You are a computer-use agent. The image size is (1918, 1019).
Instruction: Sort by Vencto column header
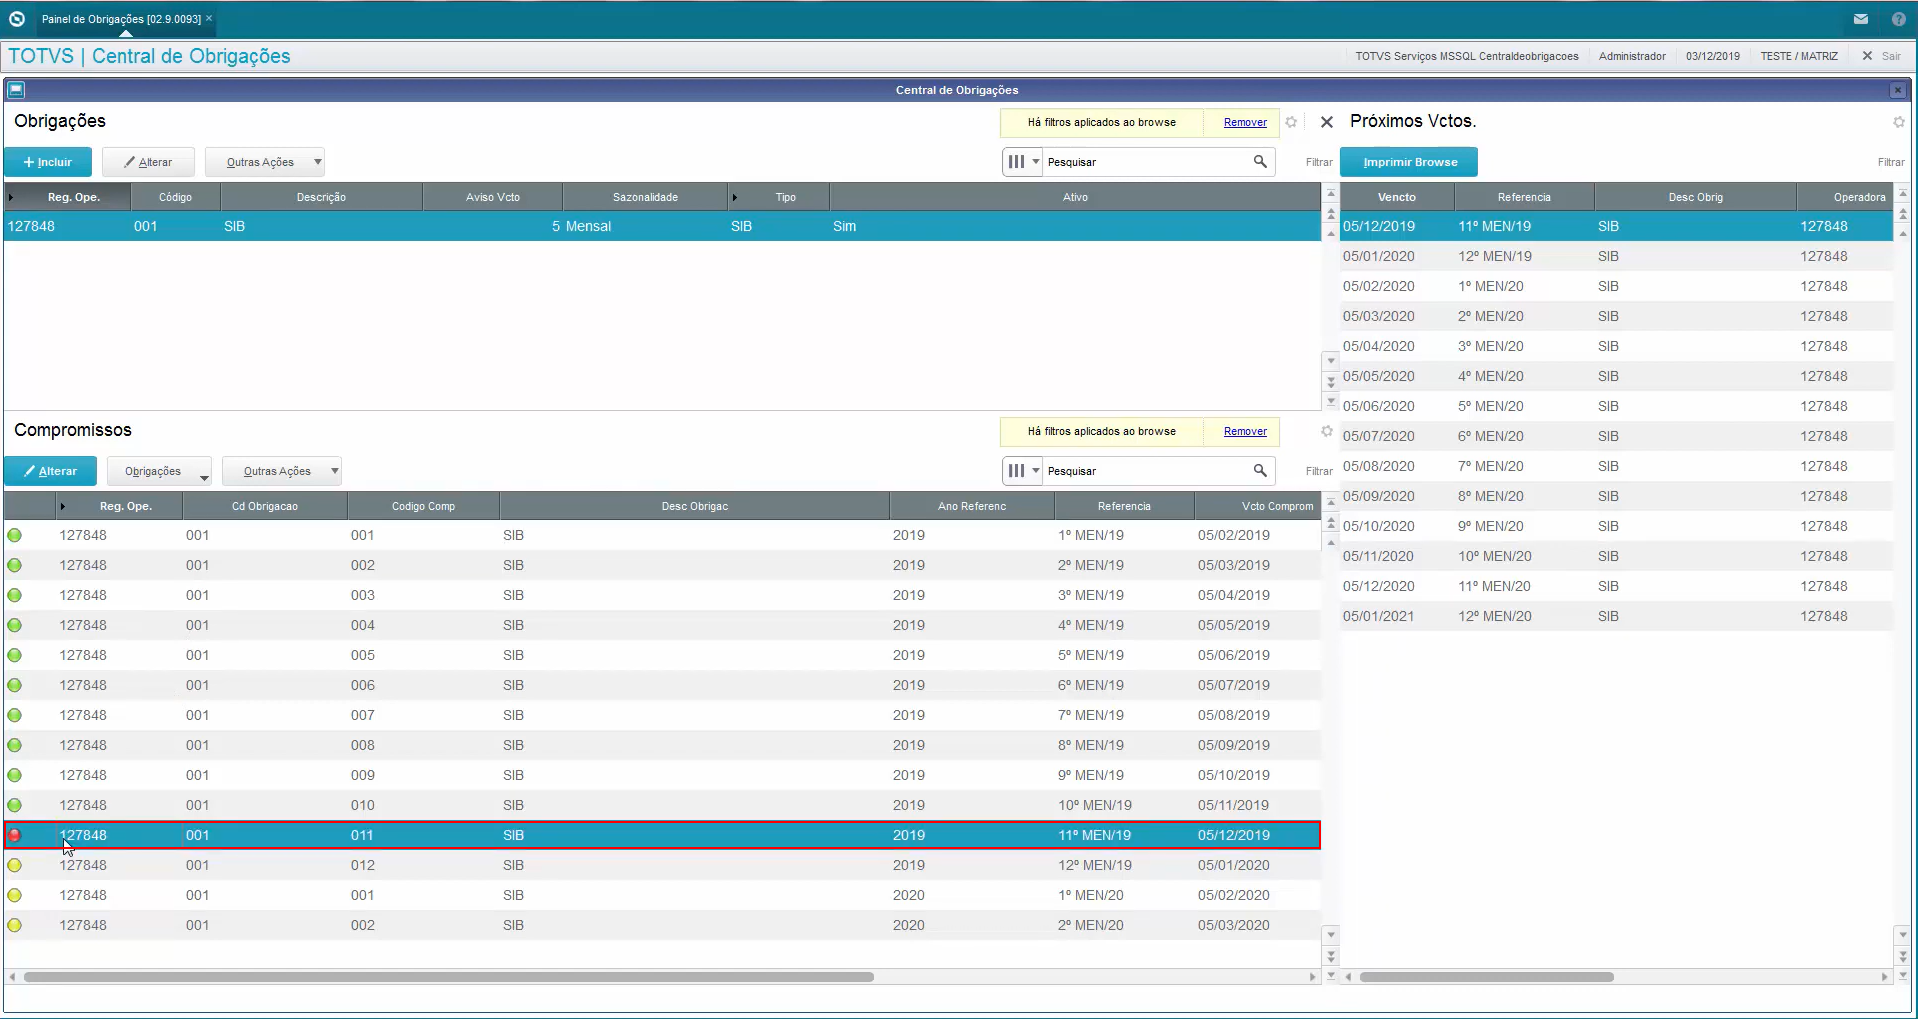coord(1396,197)
